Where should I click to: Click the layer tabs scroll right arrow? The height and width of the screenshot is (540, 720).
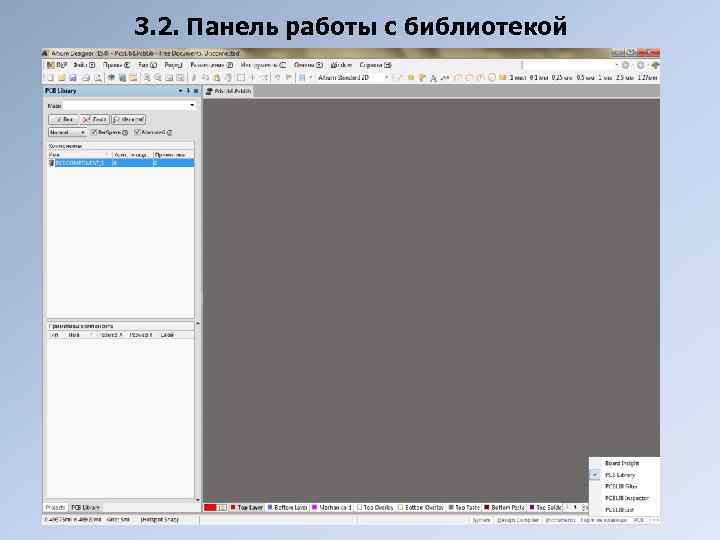[575, 507]
